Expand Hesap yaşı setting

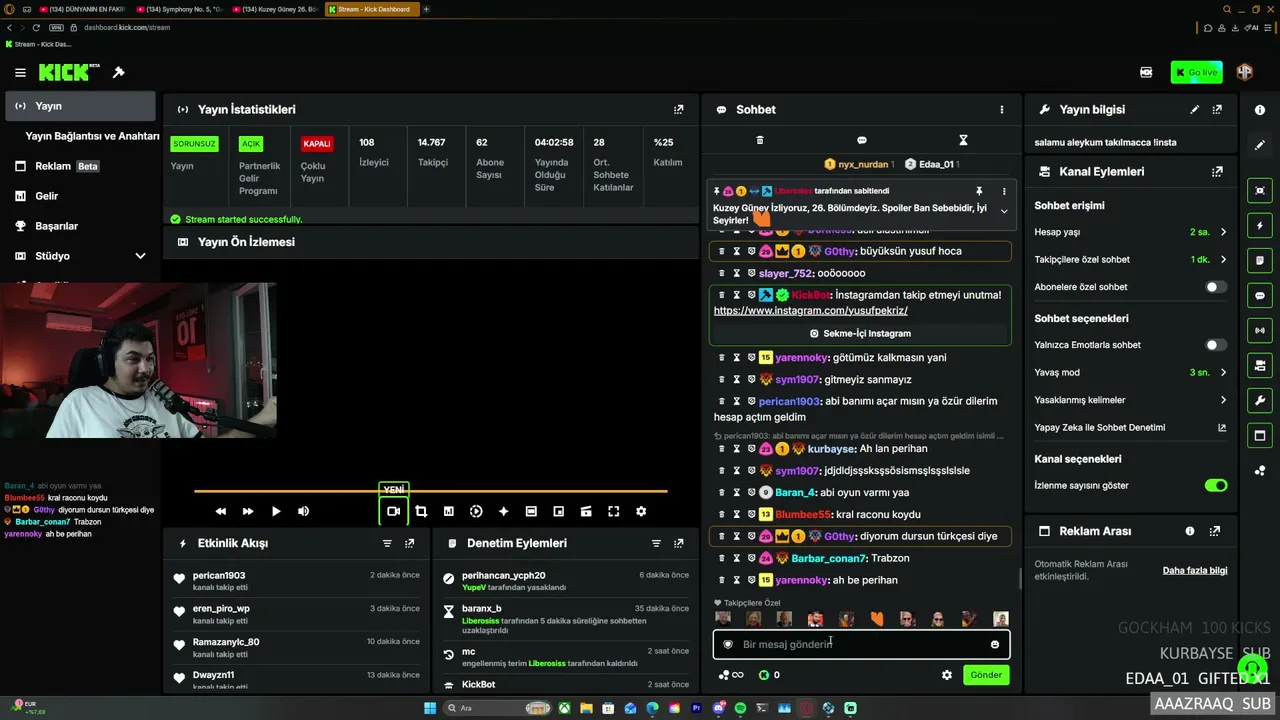[x=1223, y=232]
